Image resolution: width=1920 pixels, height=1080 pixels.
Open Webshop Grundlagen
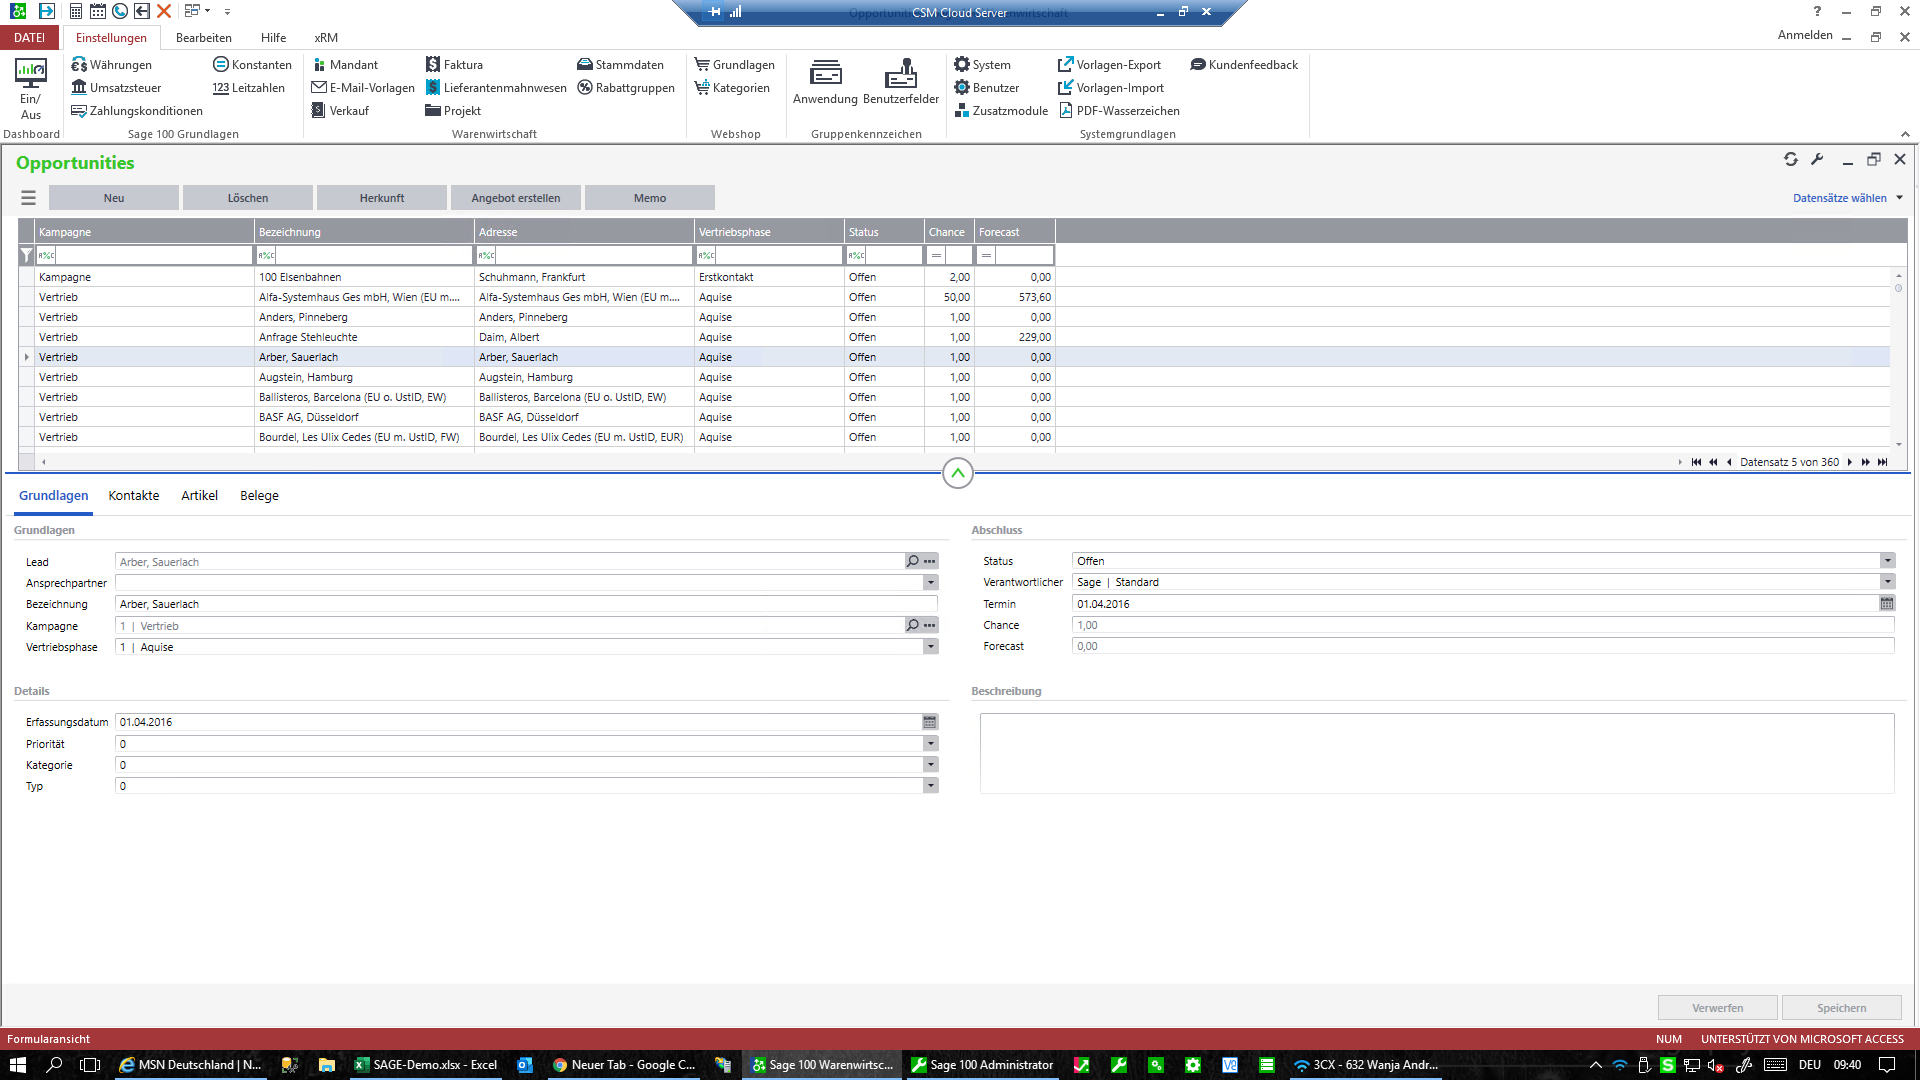point(735,65)
